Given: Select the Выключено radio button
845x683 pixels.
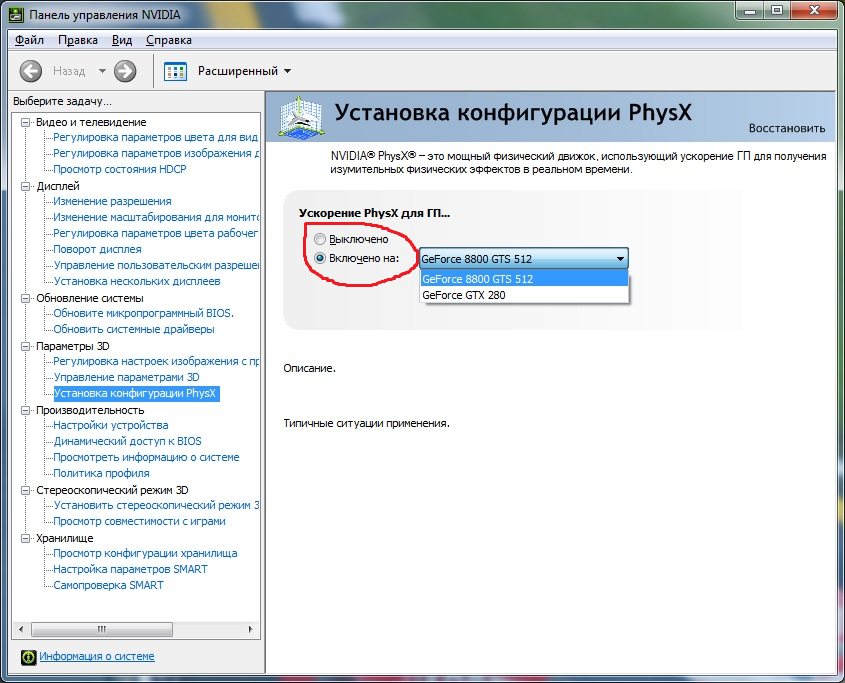Looking at the screenshot, I should click(x=320, y=239).
